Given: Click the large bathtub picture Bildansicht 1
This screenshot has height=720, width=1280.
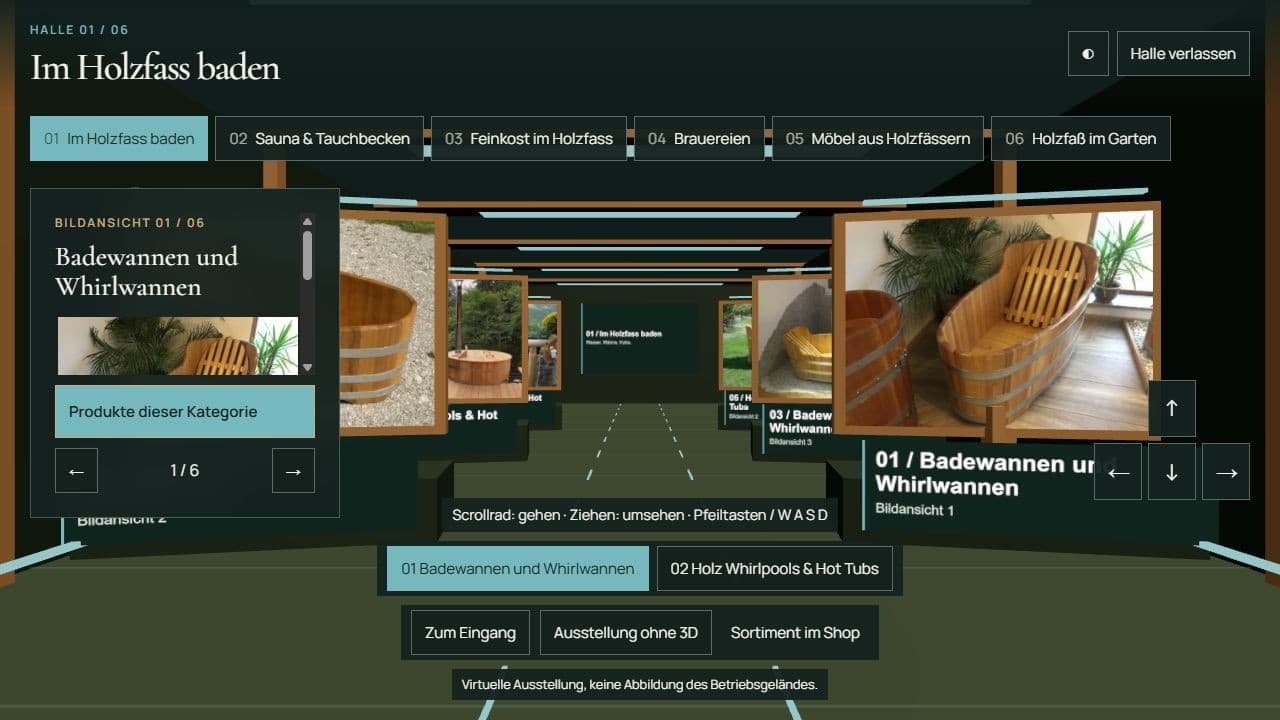Looking at the screenshot, I should coord(997,320).
